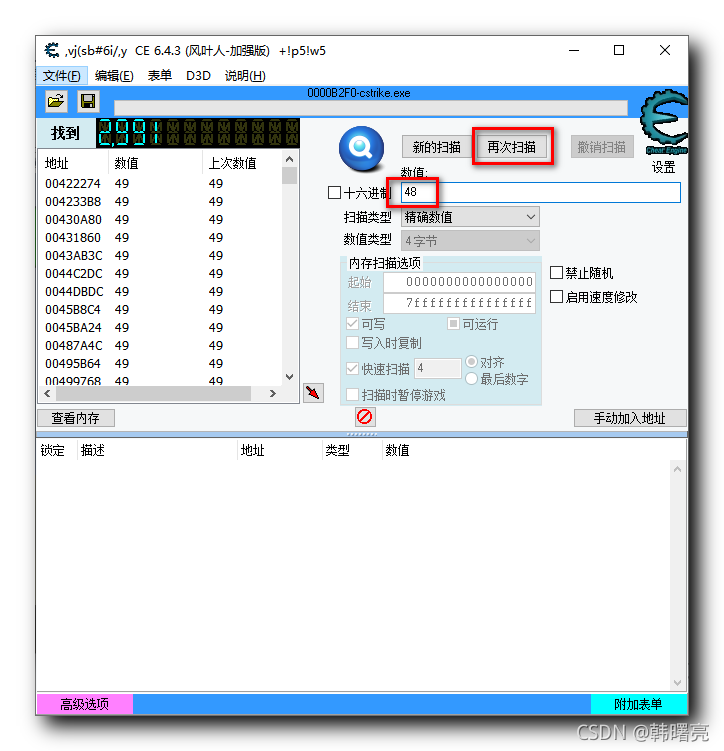
Task: Enable the 启用速度修改 checkbox
Action: (556, 296)
